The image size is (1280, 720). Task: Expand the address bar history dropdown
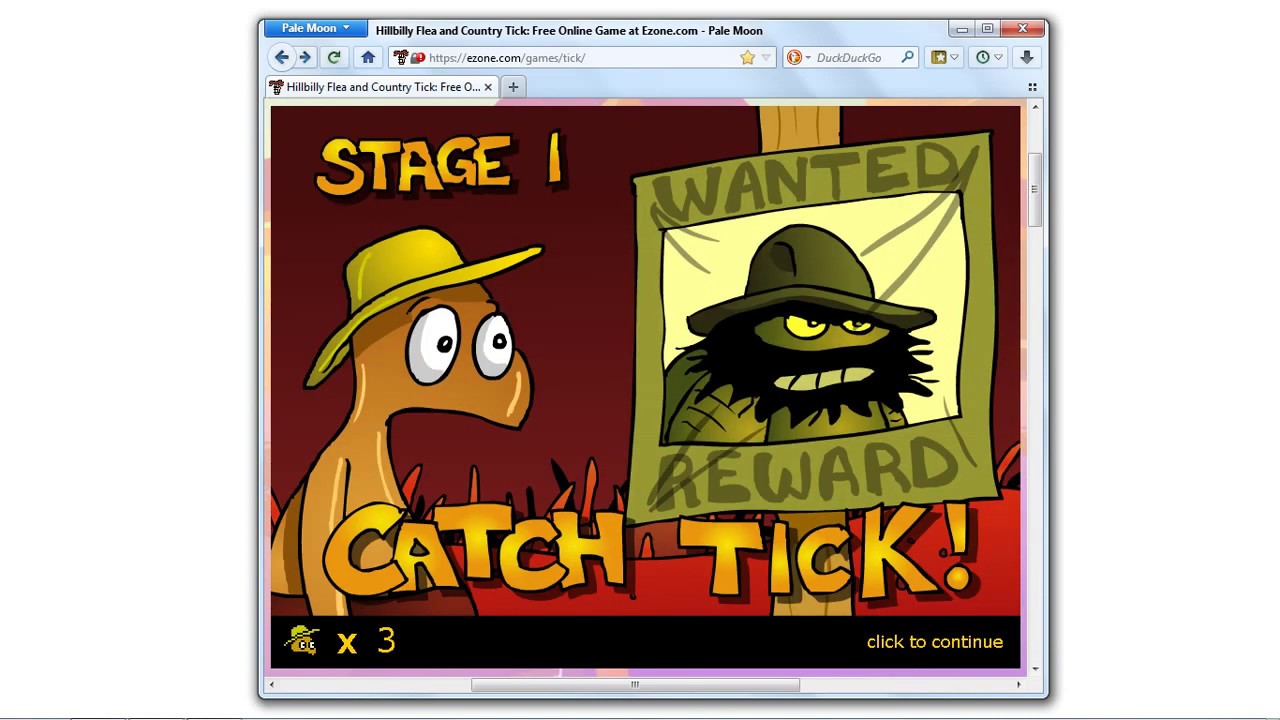coord(766,58)
